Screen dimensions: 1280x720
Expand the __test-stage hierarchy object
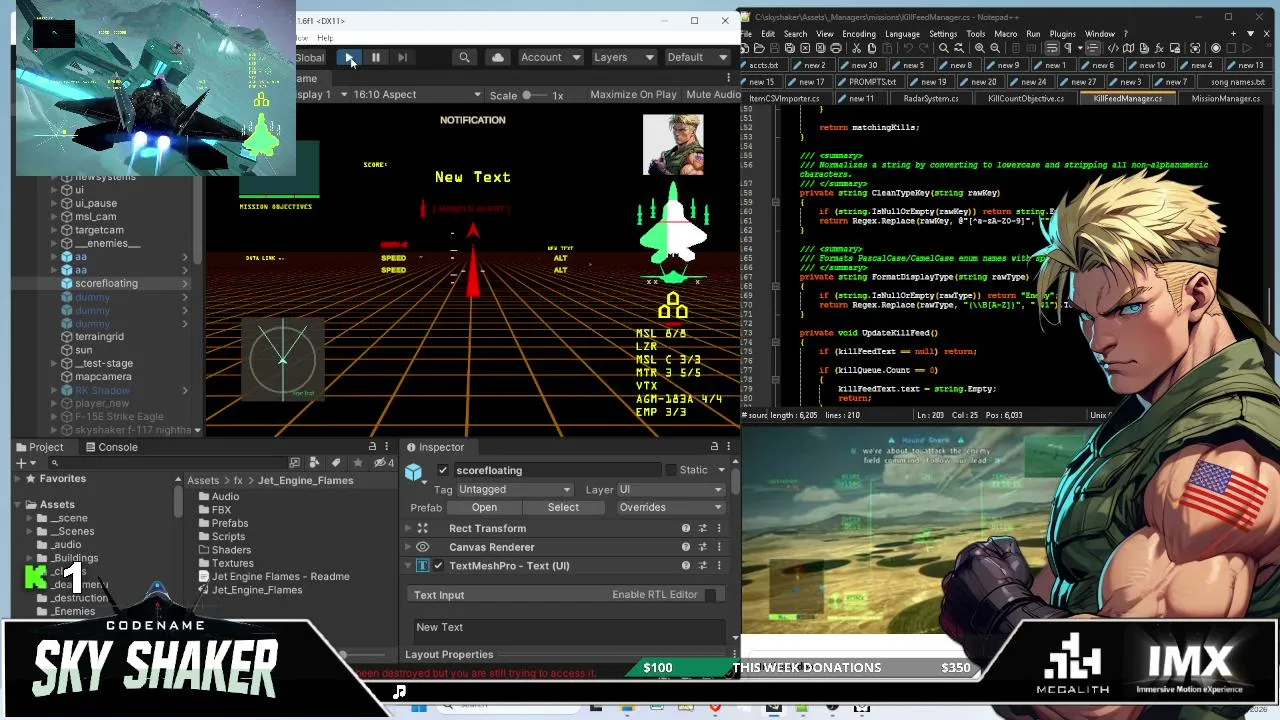pyautogui.click(x=54, y=363)
